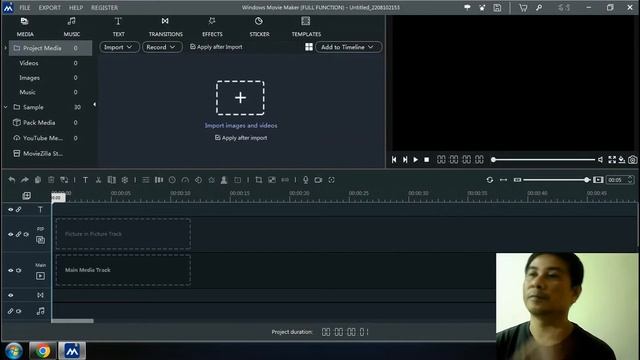Add text with the T toolbar icon
The height and width of the screenshot is (360, 640).
pos(85,180)
